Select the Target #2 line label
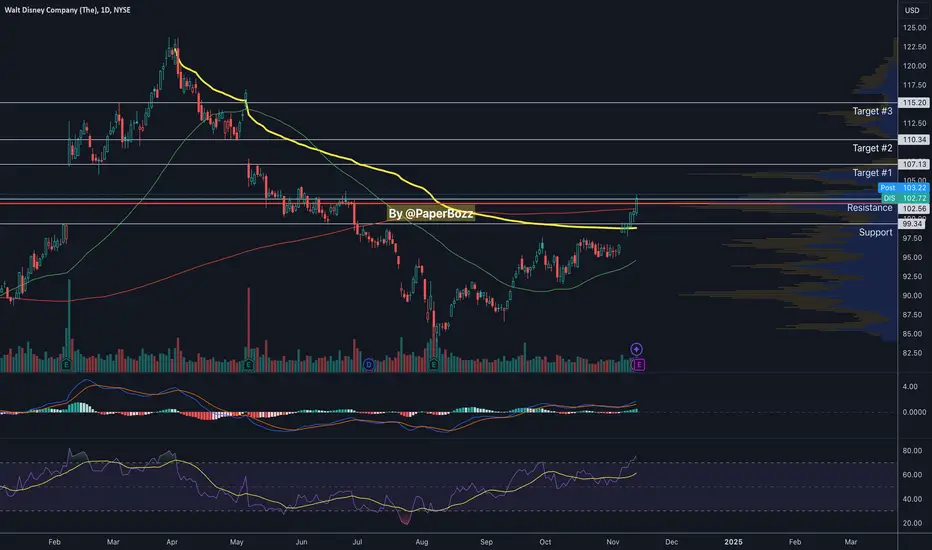 (x=872, y=148)
